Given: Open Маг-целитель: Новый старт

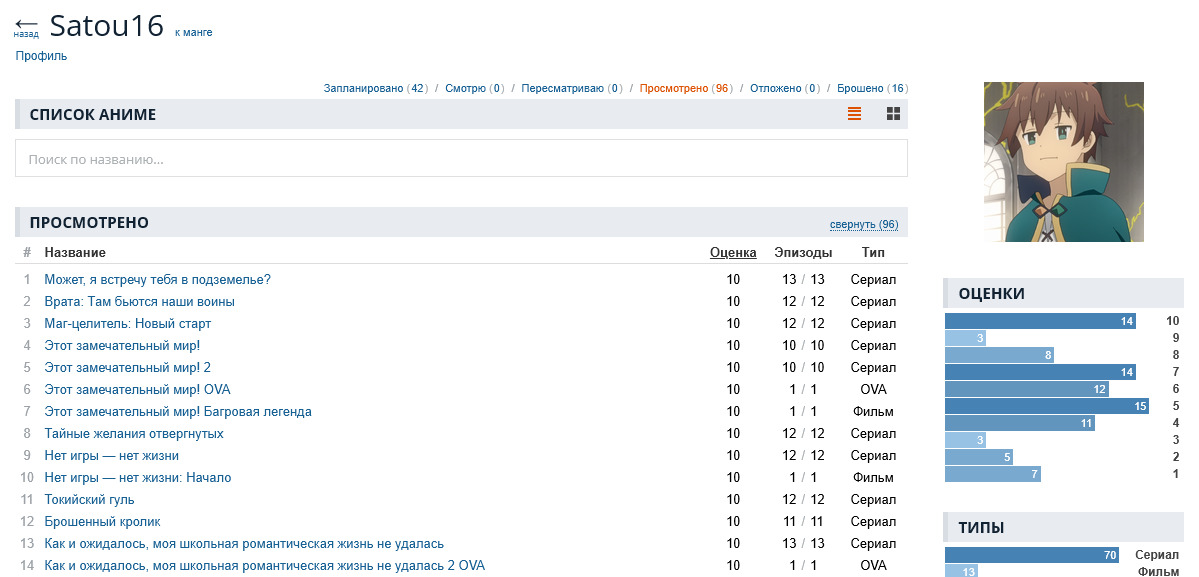Looking at the screenshot, I should coord(127,324).
